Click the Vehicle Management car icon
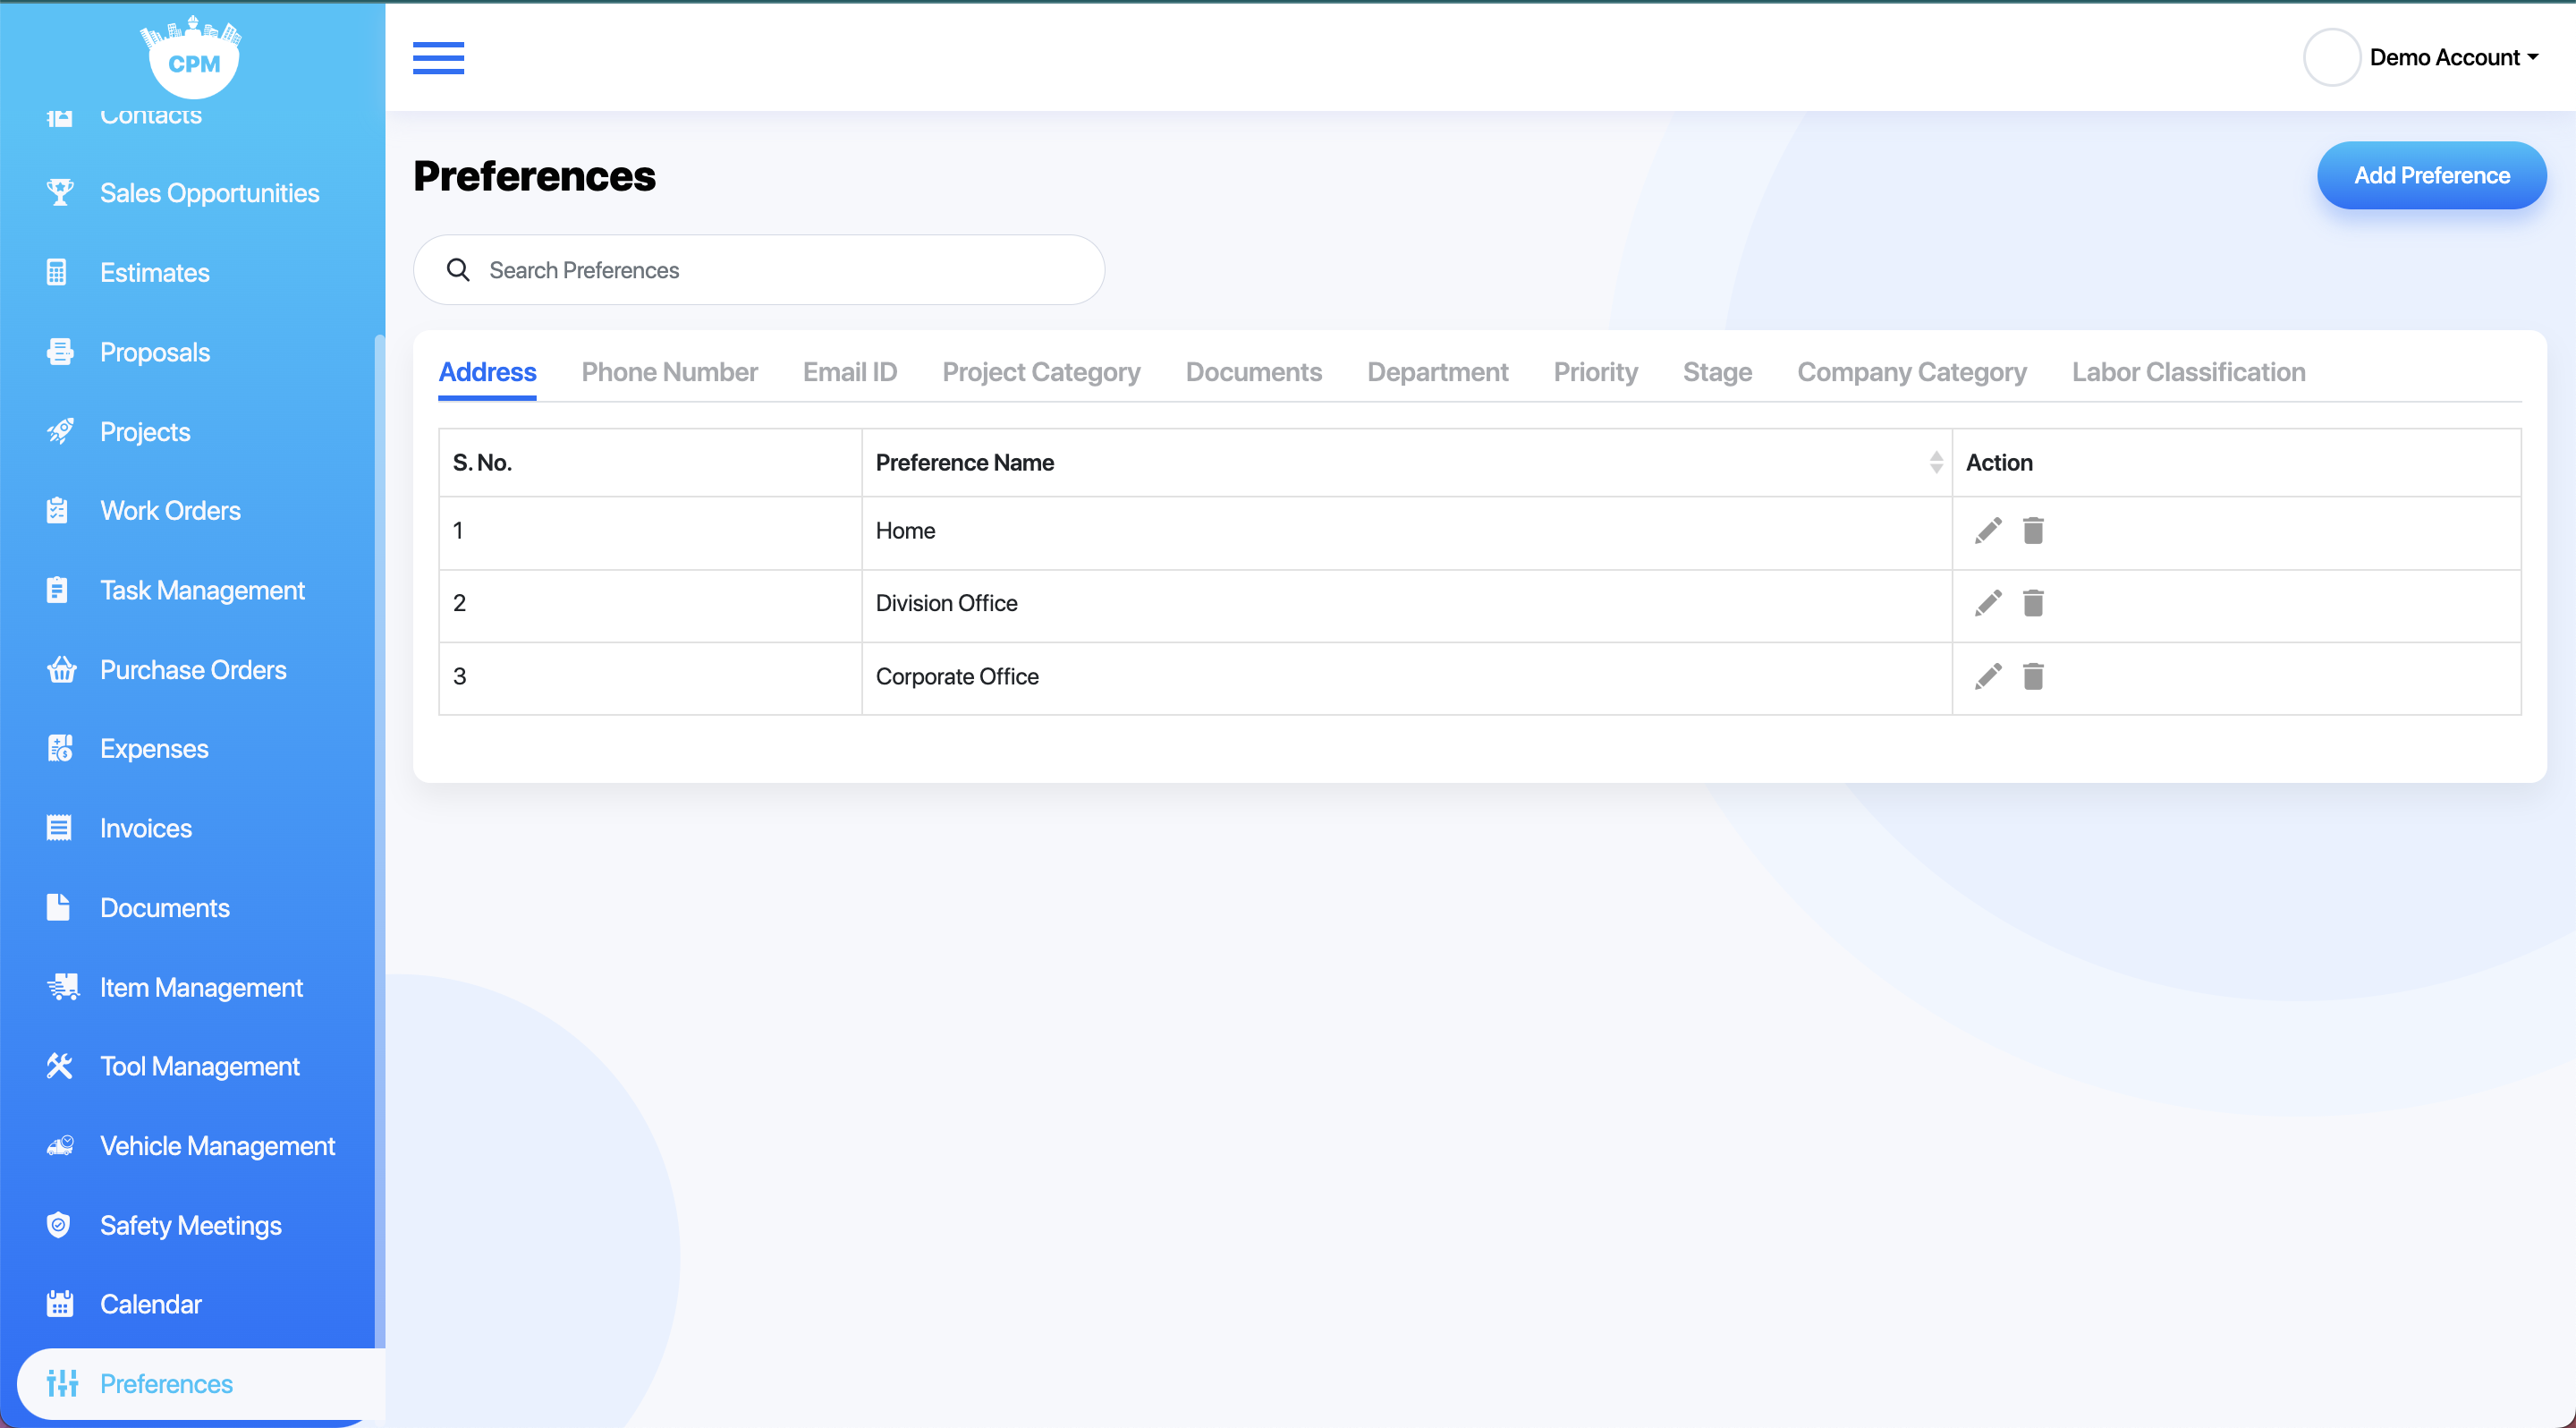The height and width of the screenshot is (1428, 2576). click(60, 1145)
